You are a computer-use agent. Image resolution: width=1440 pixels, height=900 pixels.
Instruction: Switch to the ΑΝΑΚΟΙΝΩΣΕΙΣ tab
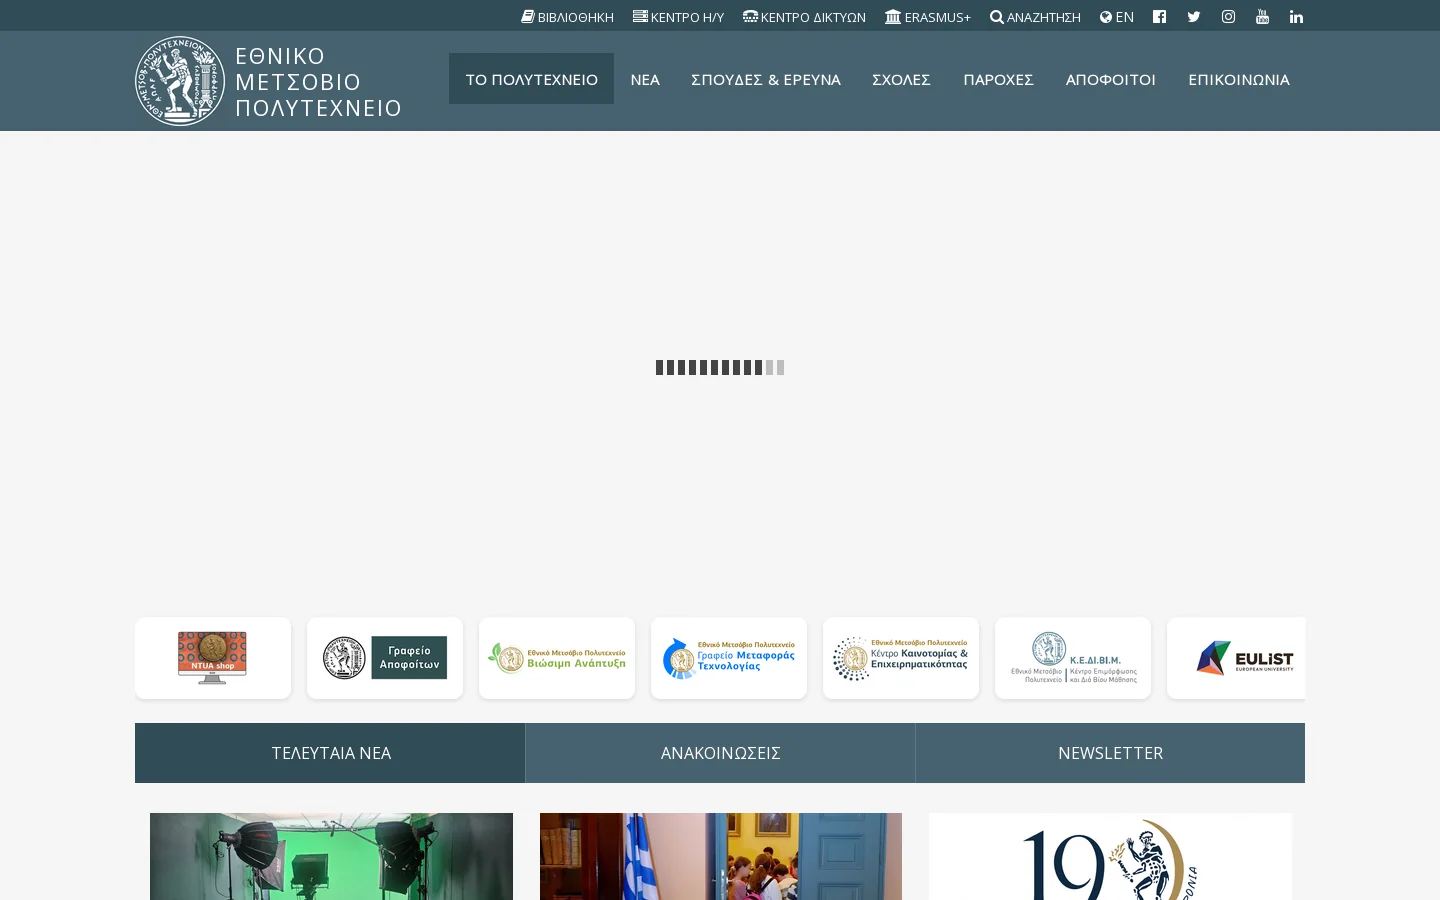coord(720,753)
